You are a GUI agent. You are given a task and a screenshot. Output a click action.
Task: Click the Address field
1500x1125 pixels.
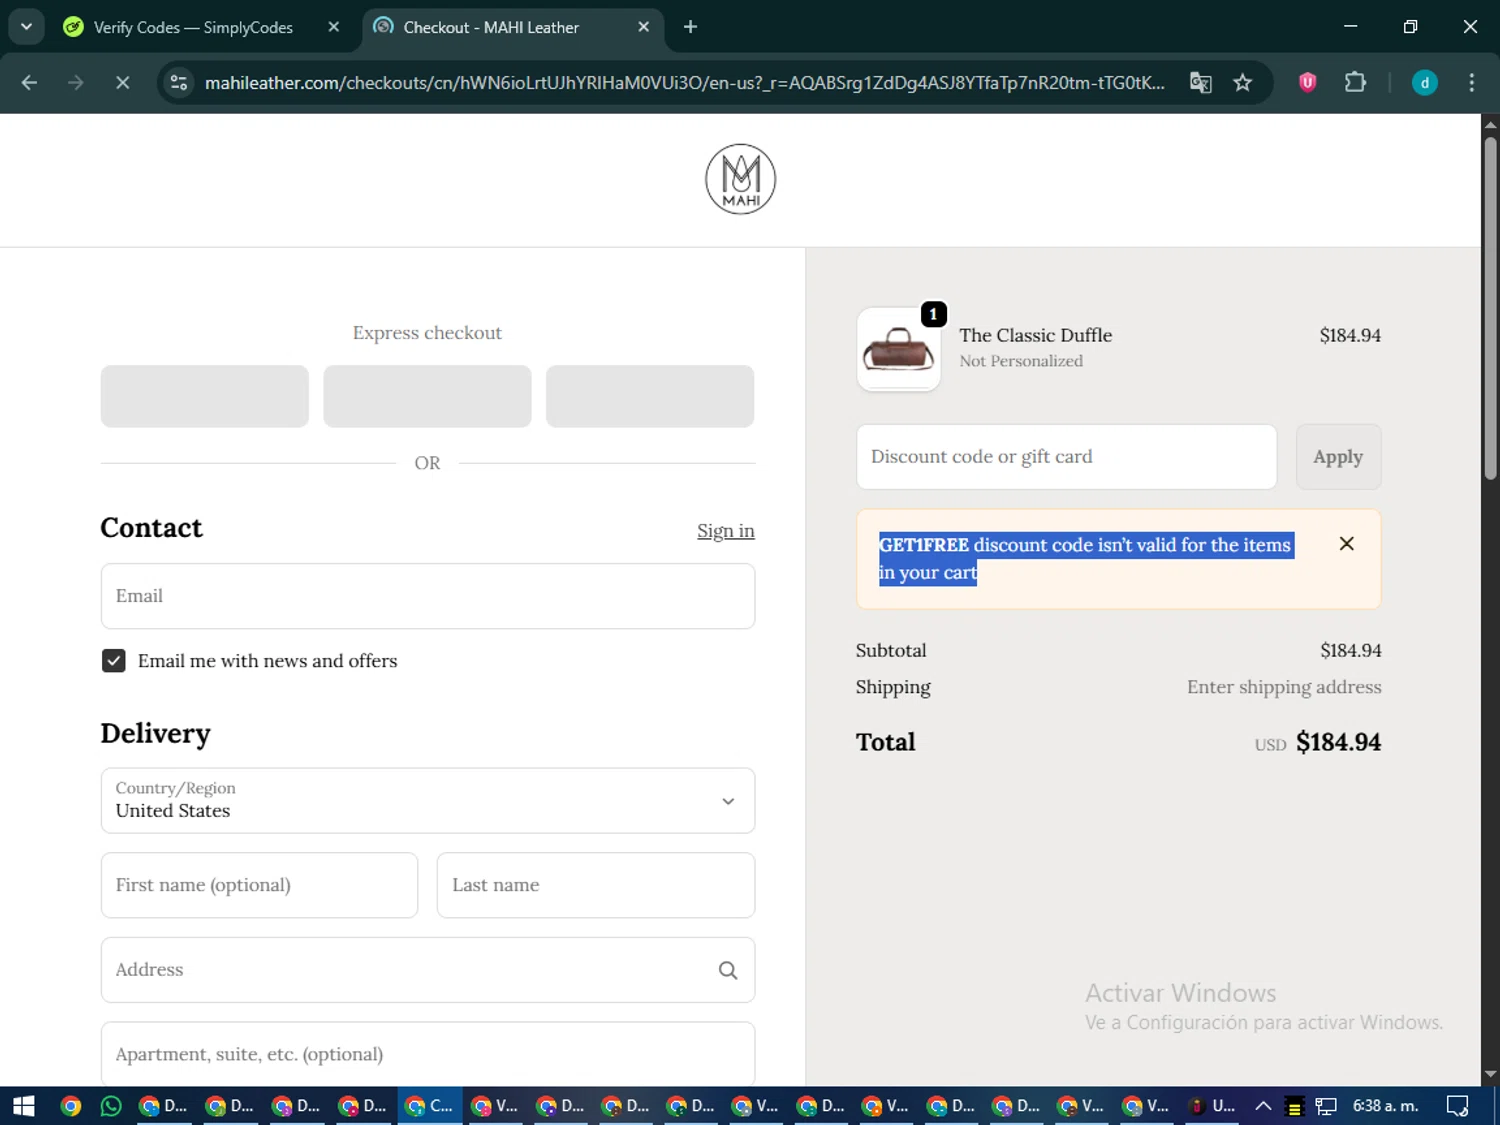pyautogui.click(x=428, y=970)
